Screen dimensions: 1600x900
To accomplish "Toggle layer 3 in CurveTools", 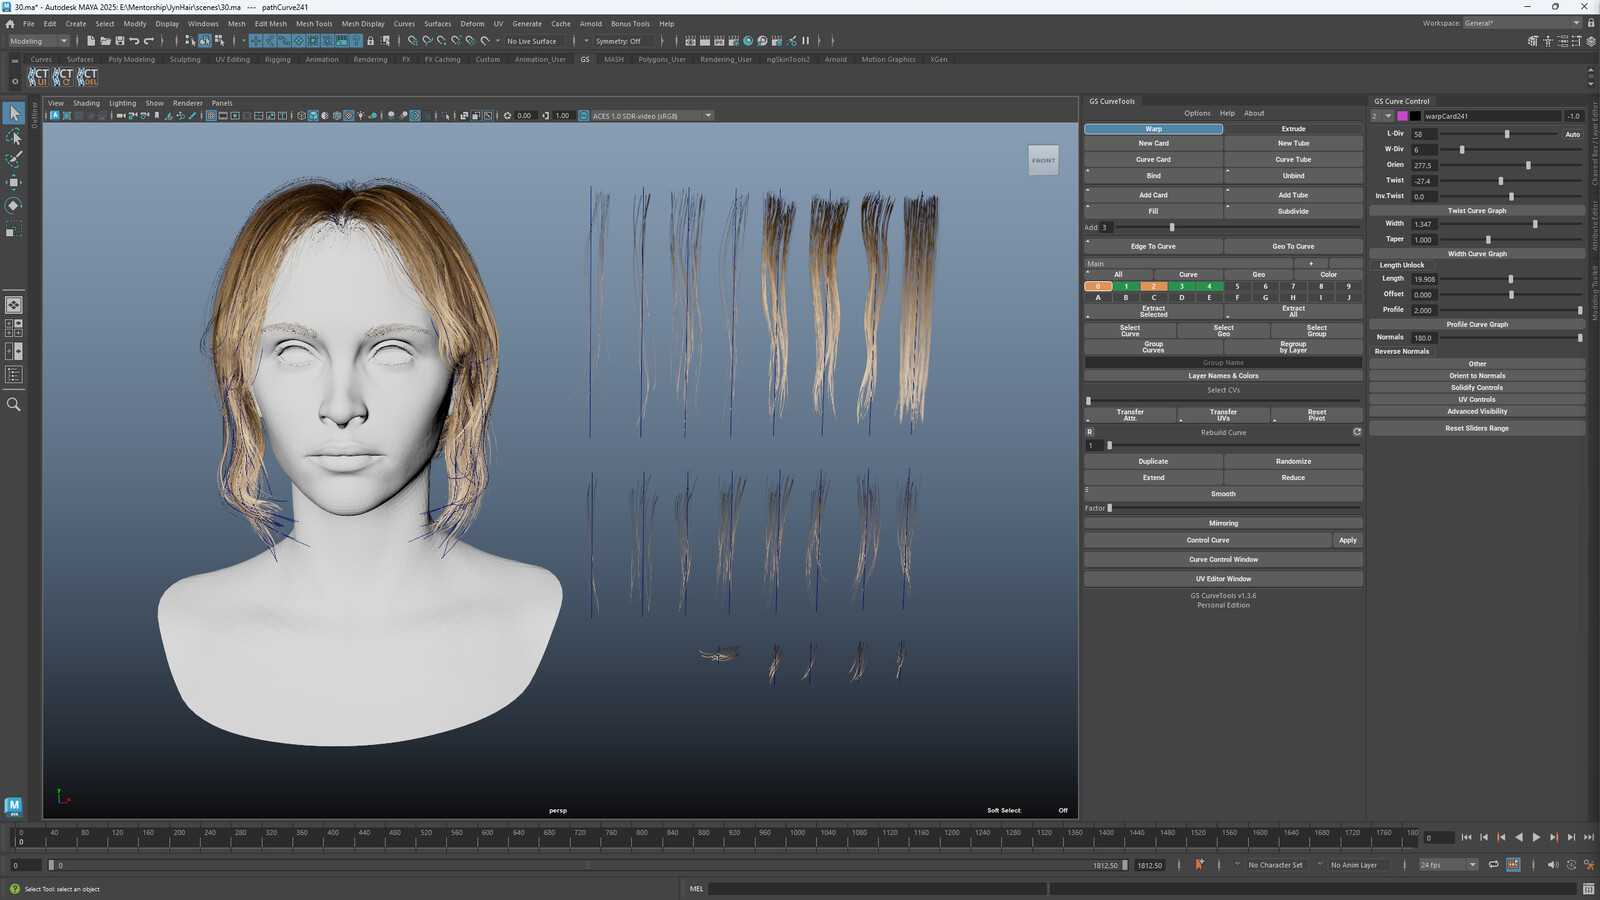I will click(x=1181, y=286).
